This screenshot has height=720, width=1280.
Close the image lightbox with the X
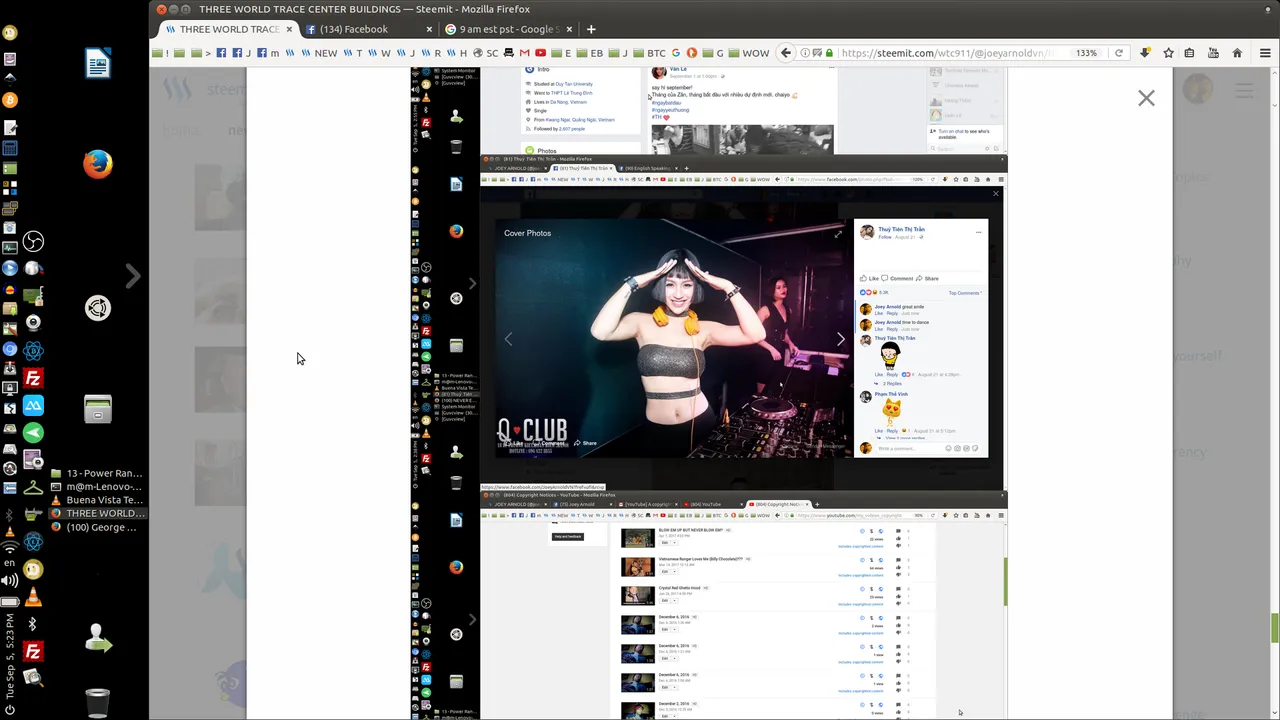(1146, 98)
